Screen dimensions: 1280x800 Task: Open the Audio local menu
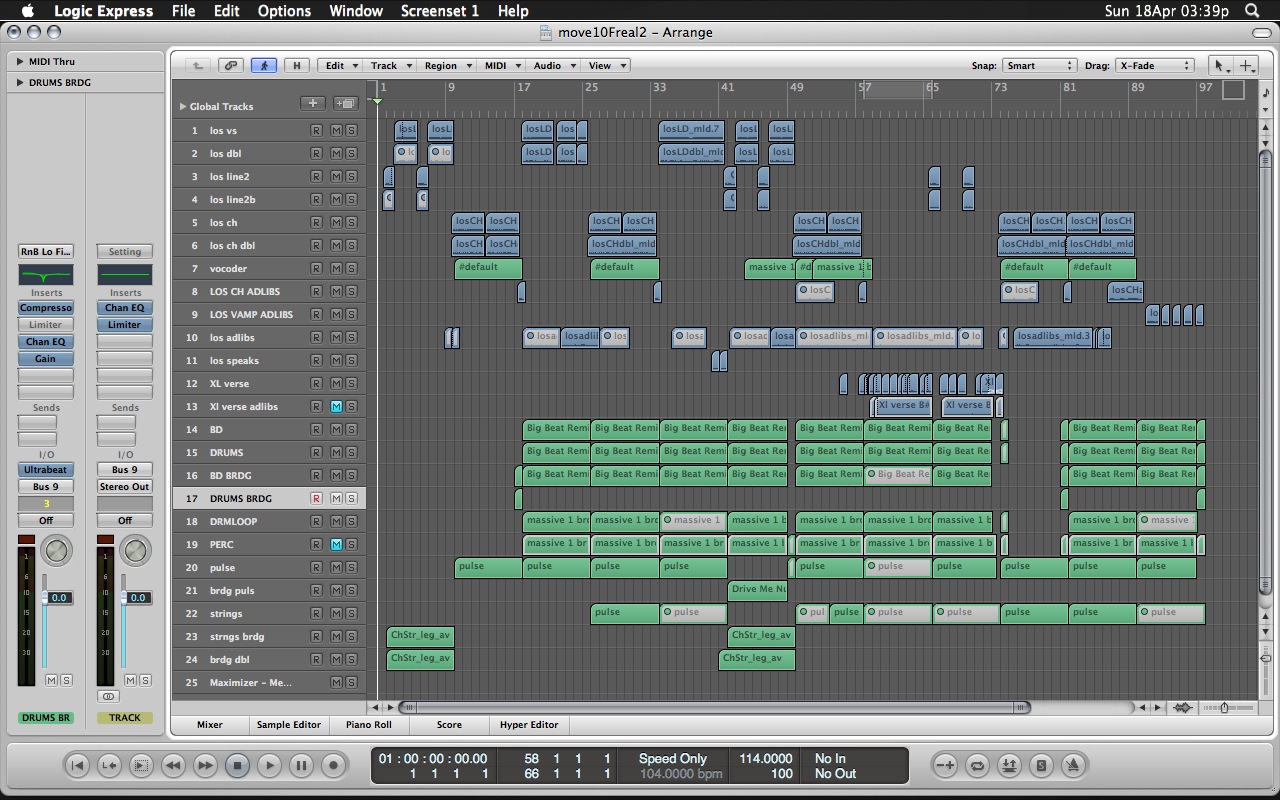552,66
